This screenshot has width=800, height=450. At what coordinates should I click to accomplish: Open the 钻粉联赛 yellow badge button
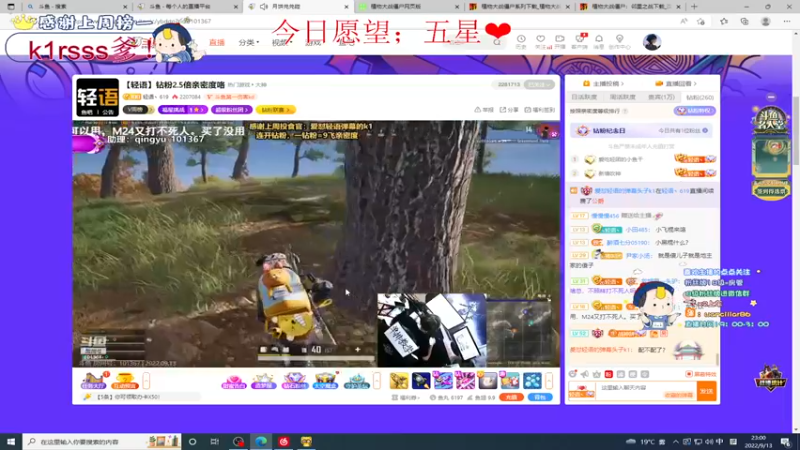(x=276, y=110)
